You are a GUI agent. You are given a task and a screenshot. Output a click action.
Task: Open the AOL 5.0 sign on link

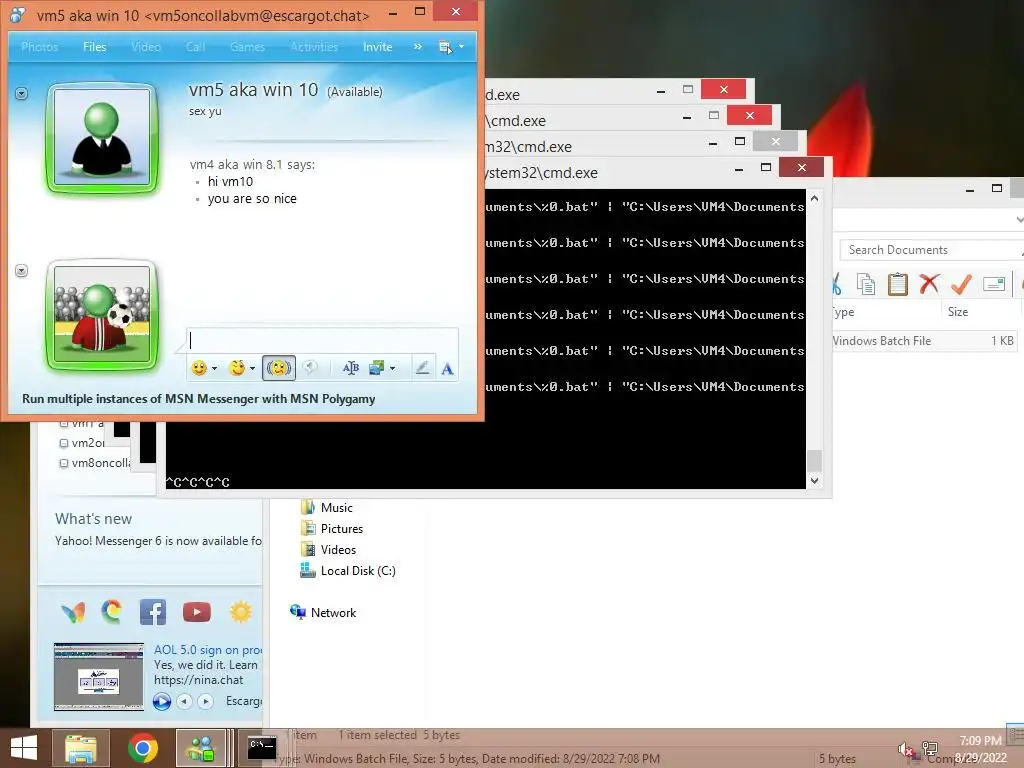[208, 650]
